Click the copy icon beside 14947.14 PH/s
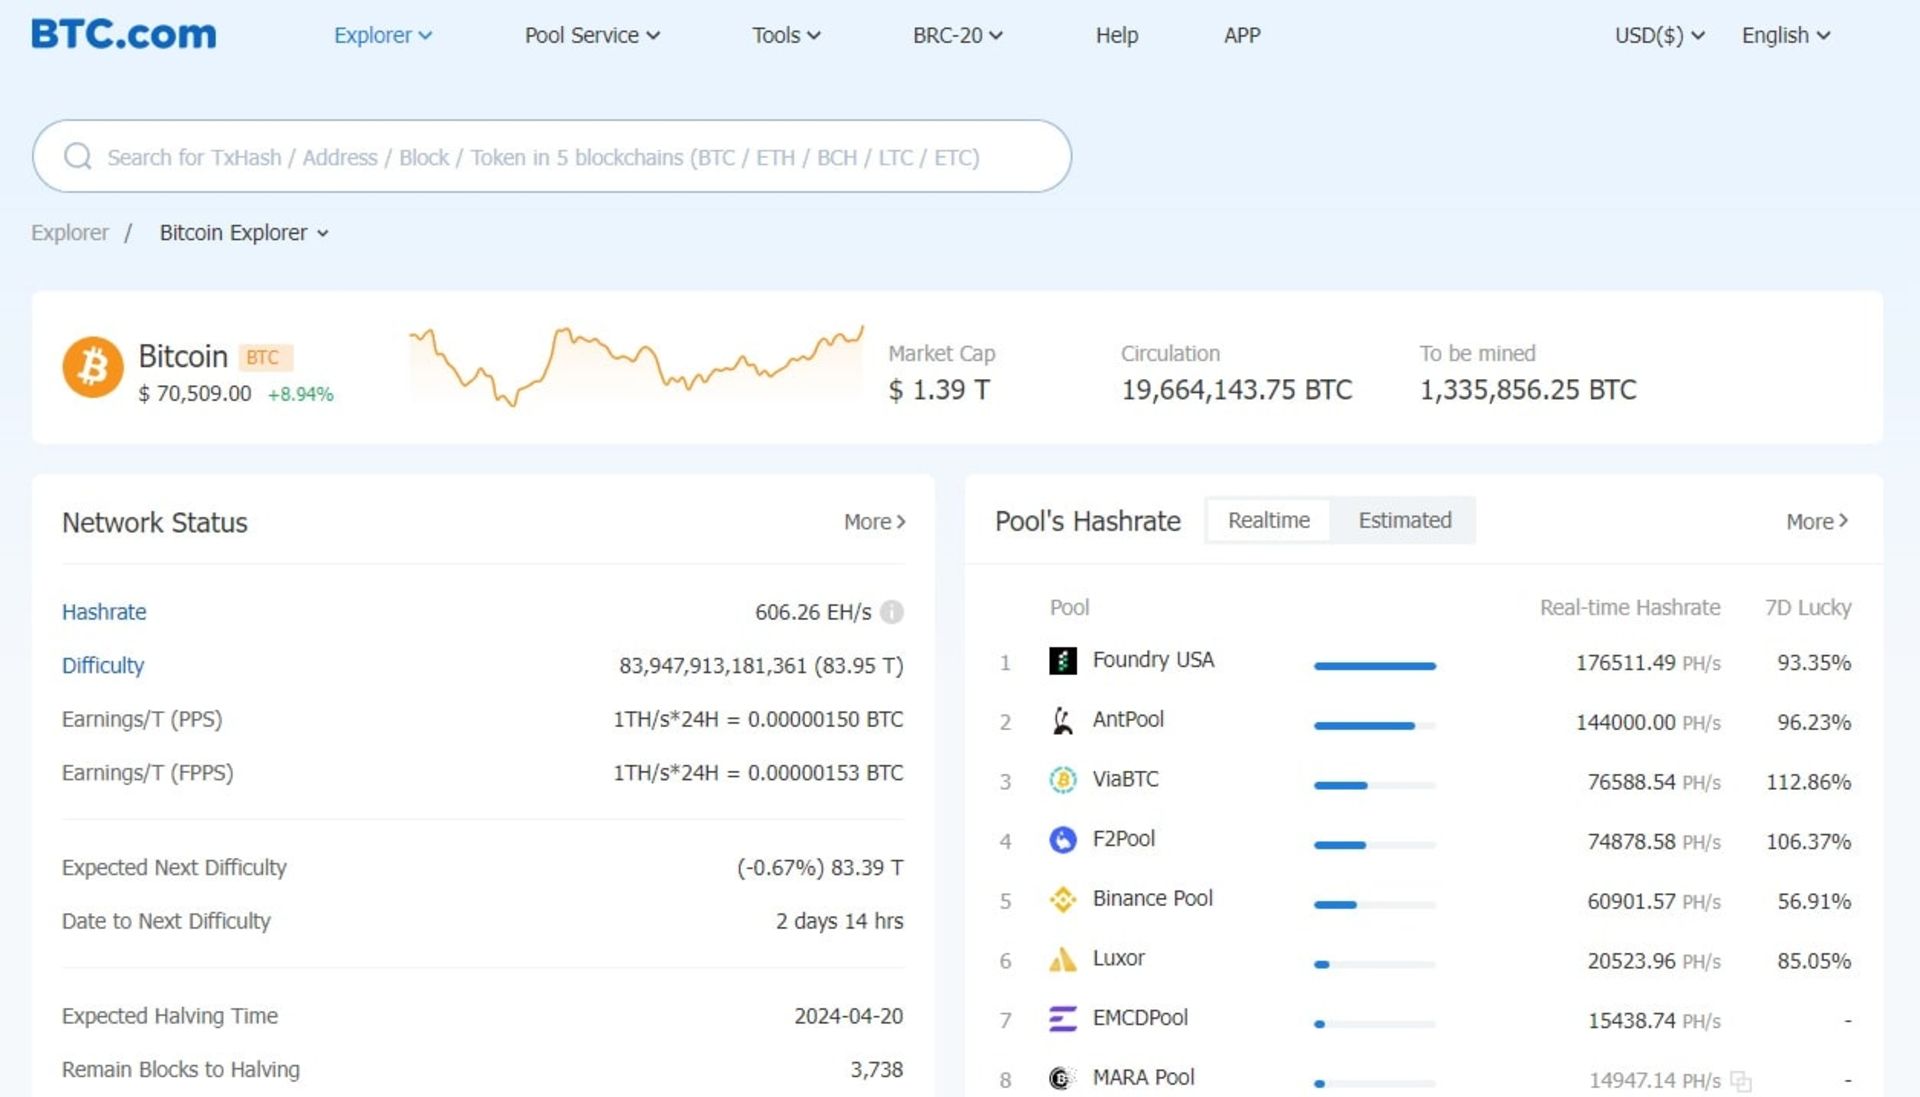 (1741, 1081)
